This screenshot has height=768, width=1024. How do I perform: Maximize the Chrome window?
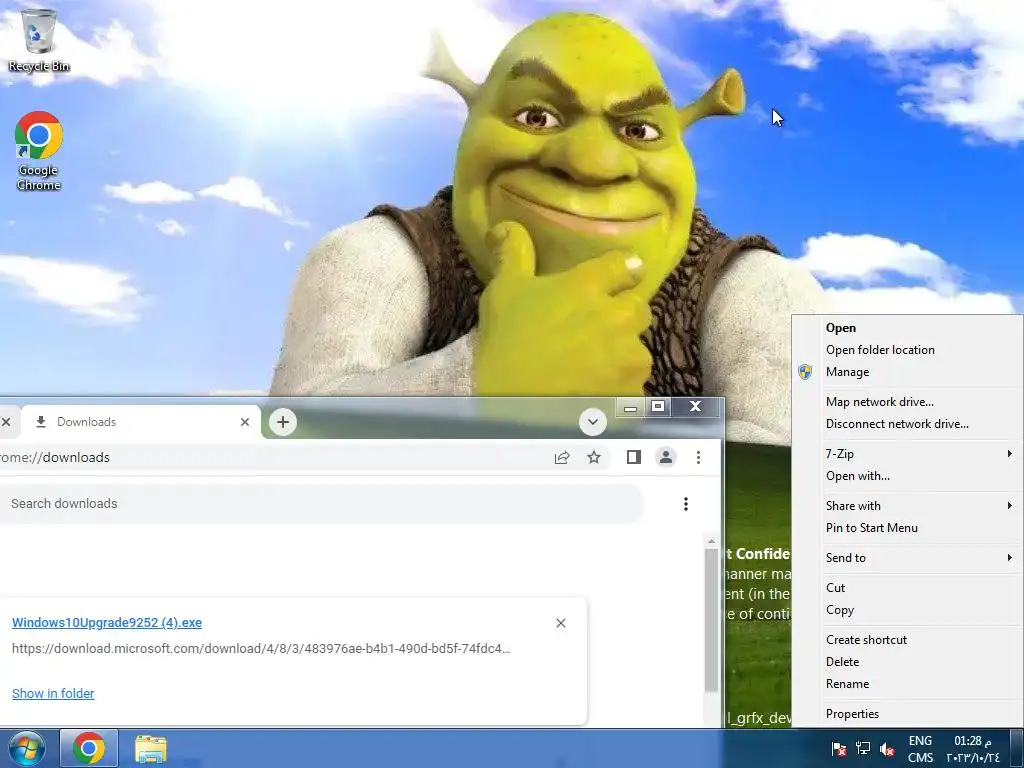(x=658, y=407)
